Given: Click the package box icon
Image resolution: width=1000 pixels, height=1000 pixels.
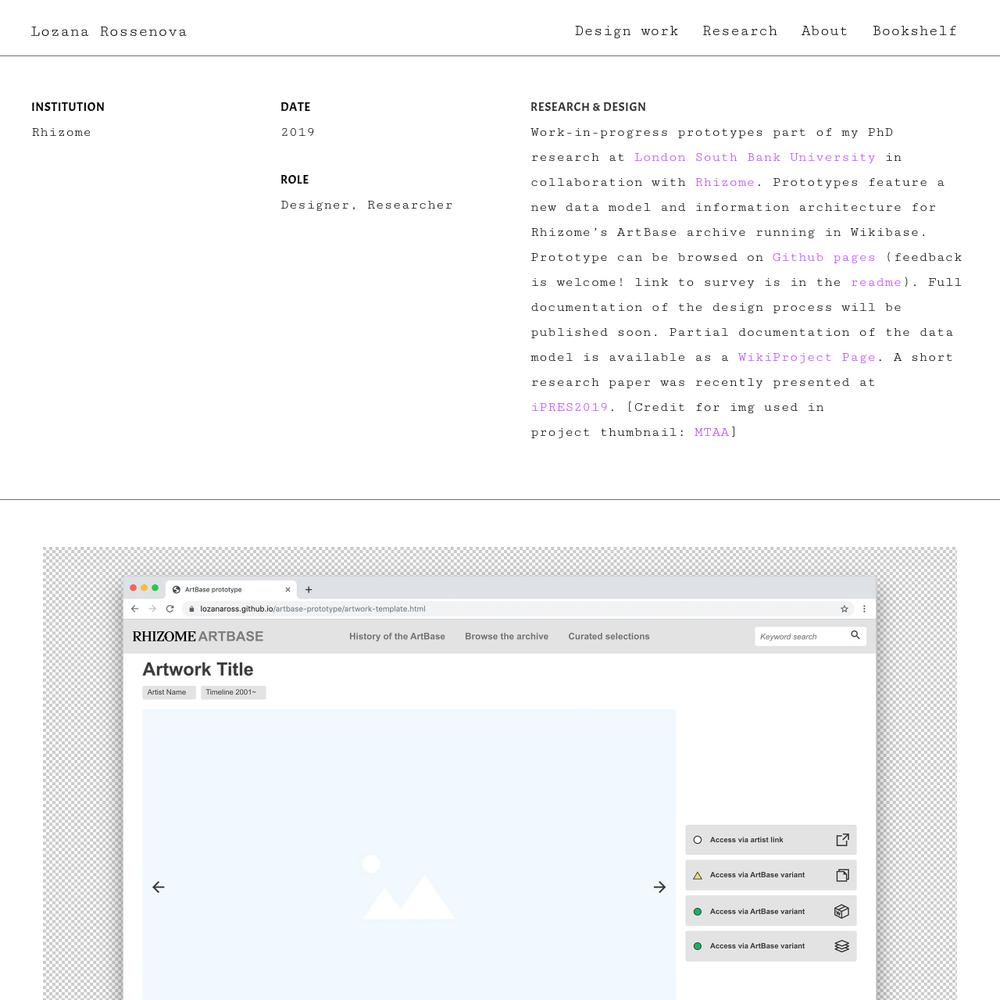Looking at the screenshot, I should click(842, 911).
